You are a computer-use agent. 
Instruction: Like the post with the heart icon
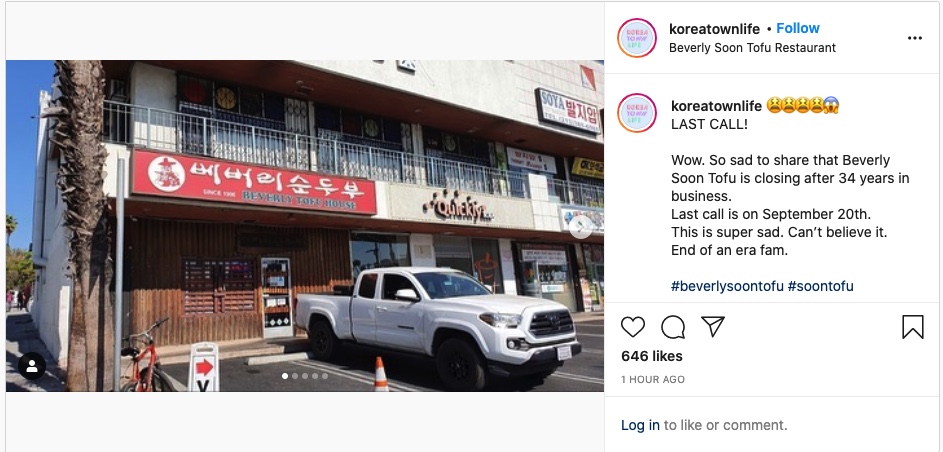click(633, 327)
